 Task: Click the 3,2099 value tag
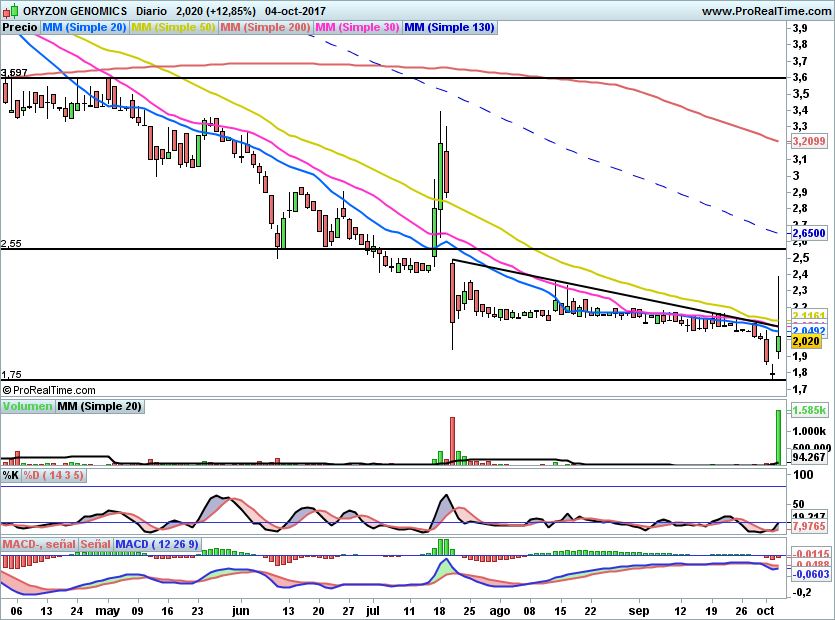point(809,141)
